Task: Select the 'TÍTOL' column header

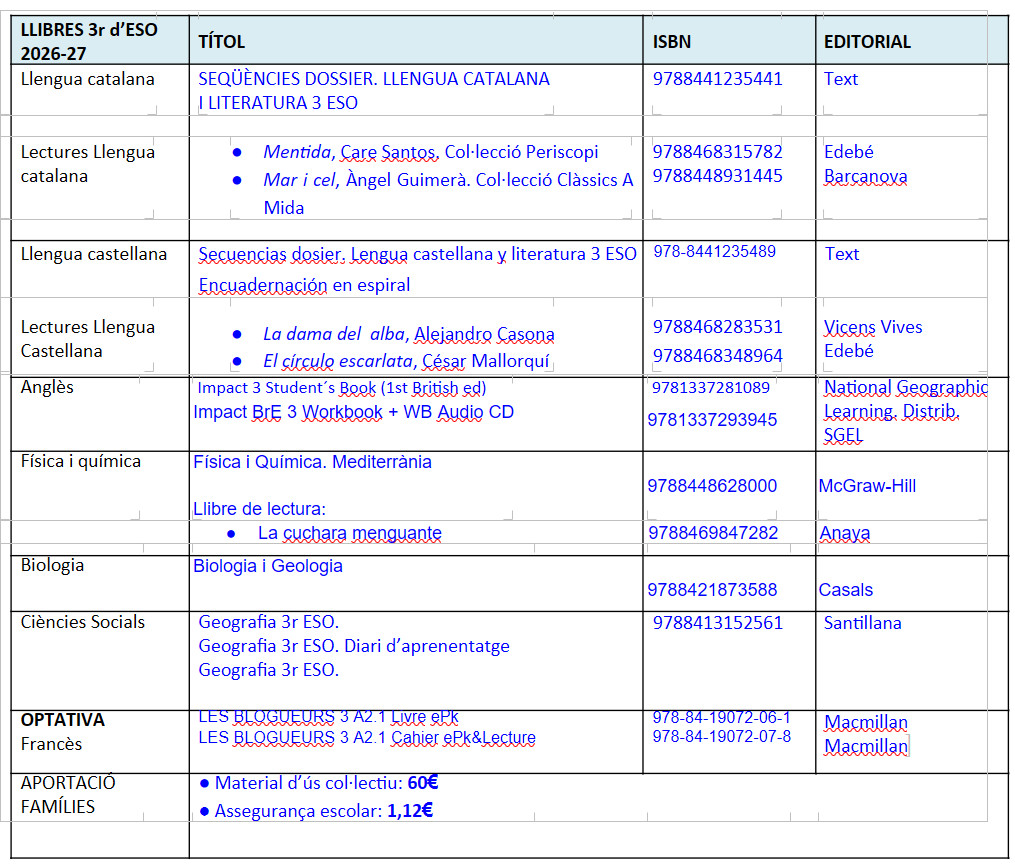Action: pos(221,42)
